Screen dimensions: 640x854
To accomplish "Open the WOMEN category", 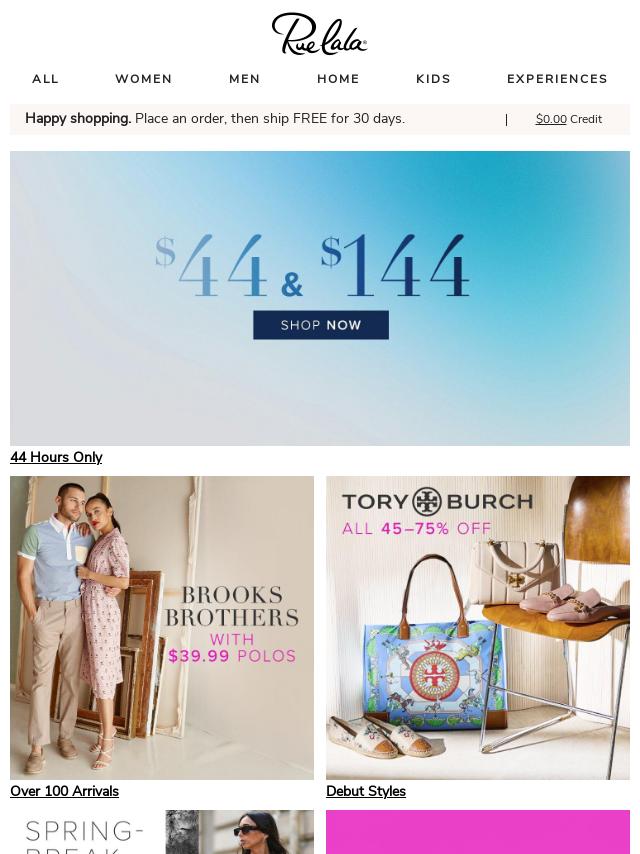I will [x=144, y=79].
